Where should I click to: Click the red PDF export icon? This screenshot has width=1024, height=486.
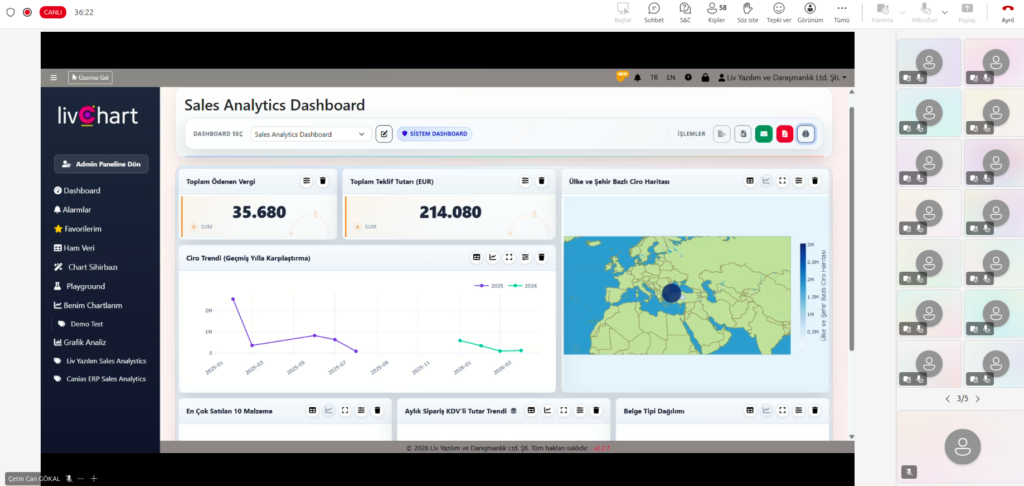pyautogui.click(x=784, y=134)
